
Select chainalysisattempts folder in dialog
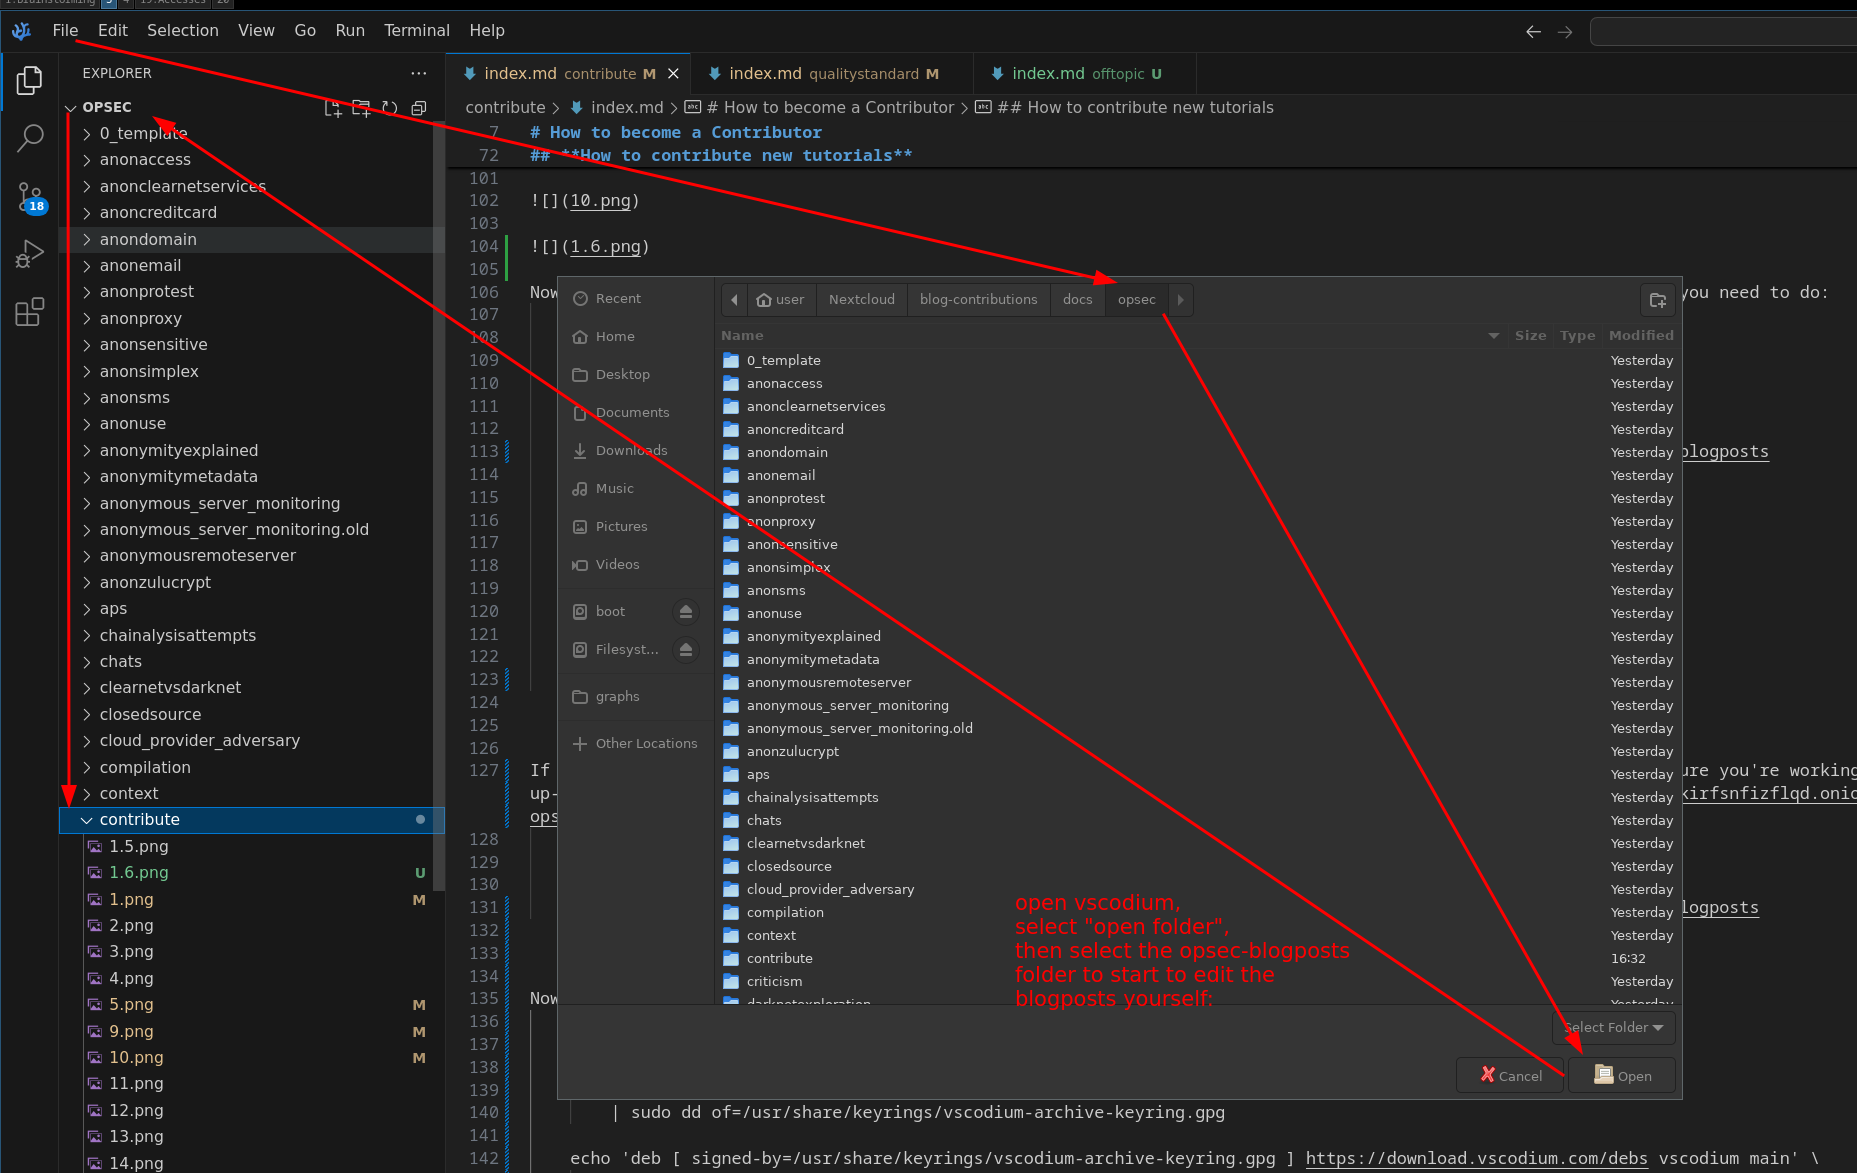pos(1197,798)
